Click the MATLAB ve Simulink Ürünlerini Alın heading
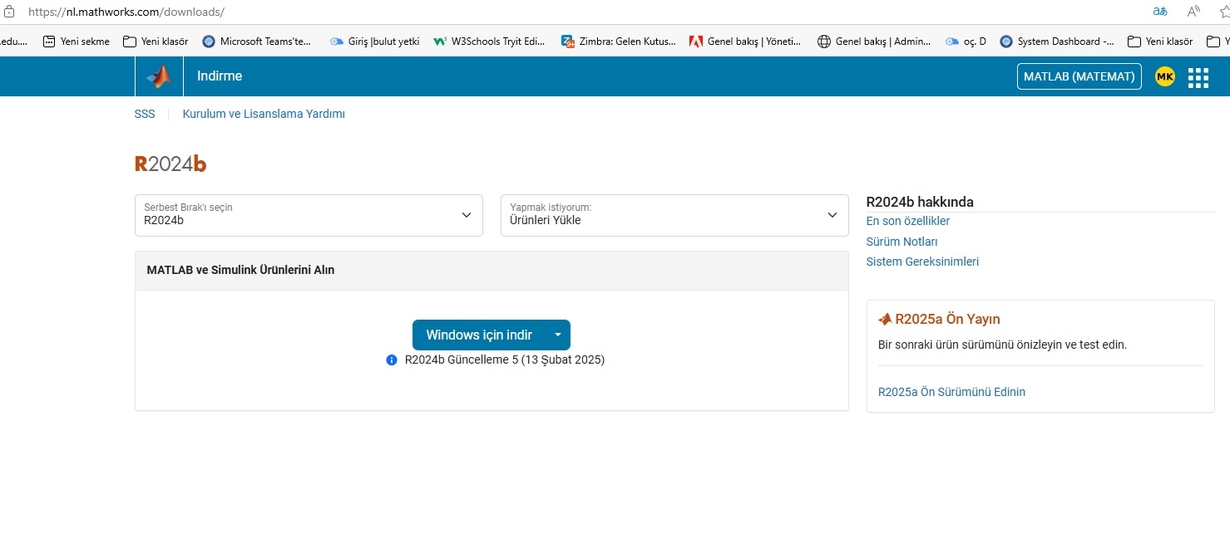 (x=241, y=270)
